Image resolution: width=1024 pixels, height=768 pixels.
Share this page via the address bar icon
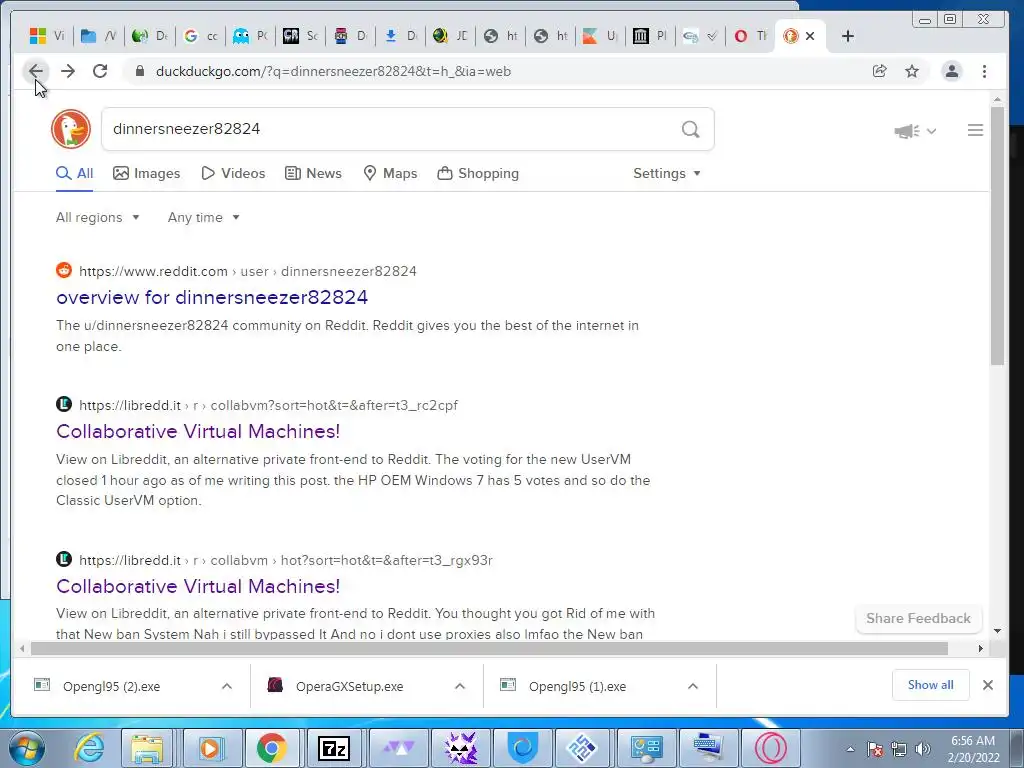pos(880,71)
